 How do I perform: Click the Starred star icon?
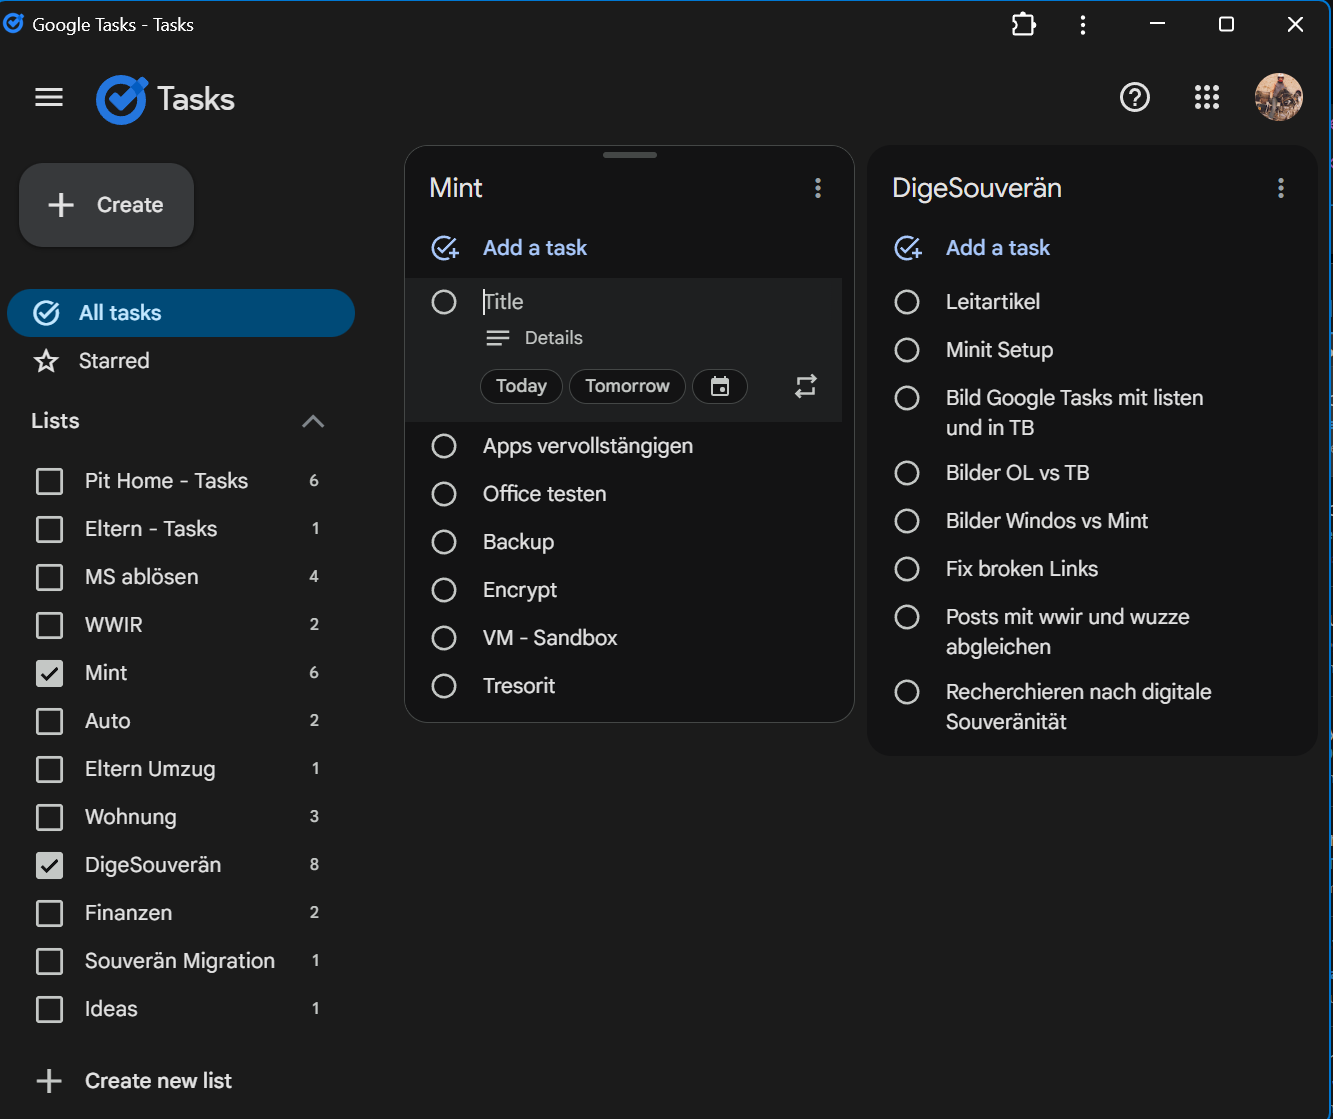click(x=47, y=361)
